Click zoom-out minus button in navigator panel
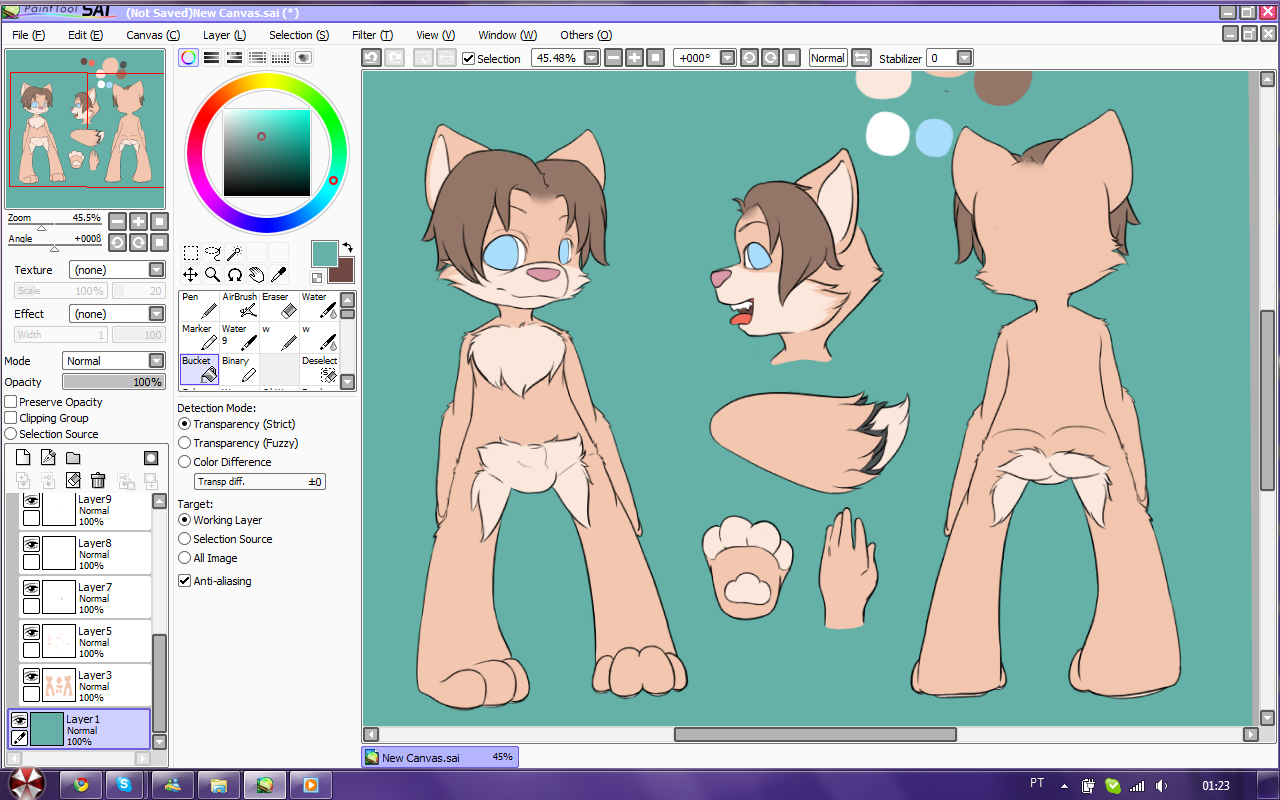1280x800 pixels. click(x=117, y=221)
